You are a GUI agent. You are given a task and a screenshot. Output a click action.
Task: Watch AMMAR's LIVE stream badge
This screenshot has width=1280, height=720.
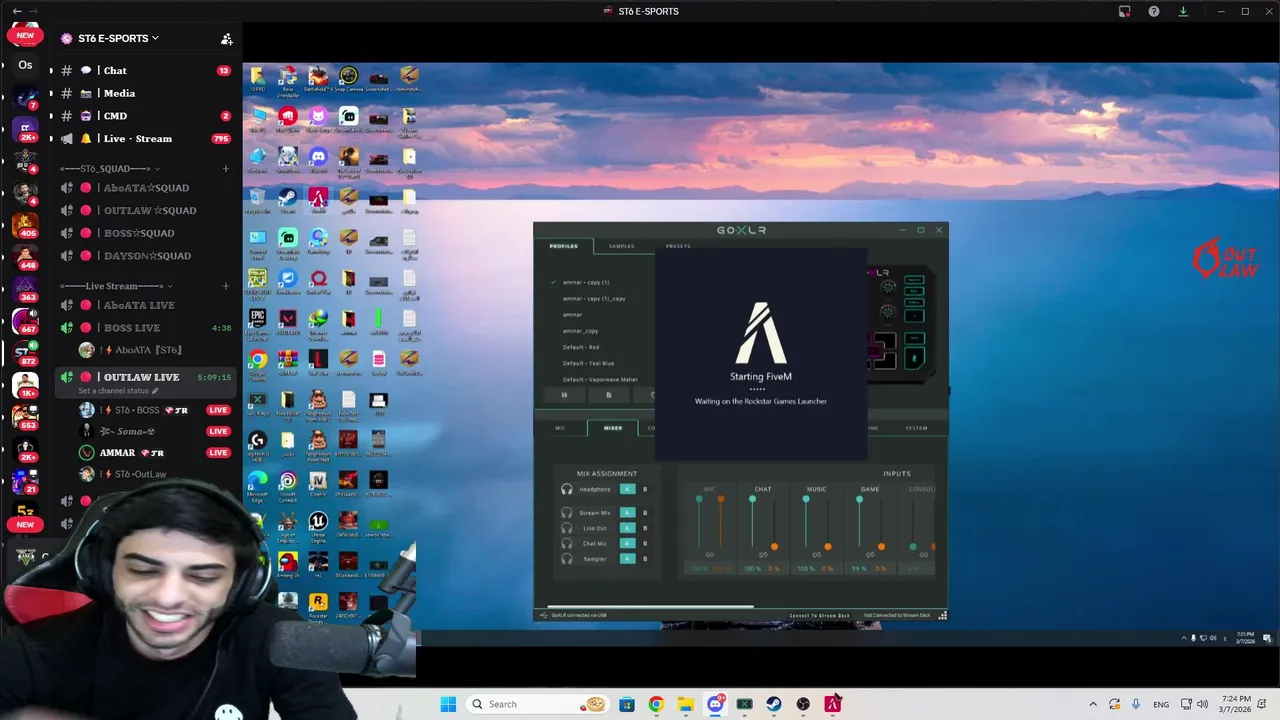[x=218, y=453]
